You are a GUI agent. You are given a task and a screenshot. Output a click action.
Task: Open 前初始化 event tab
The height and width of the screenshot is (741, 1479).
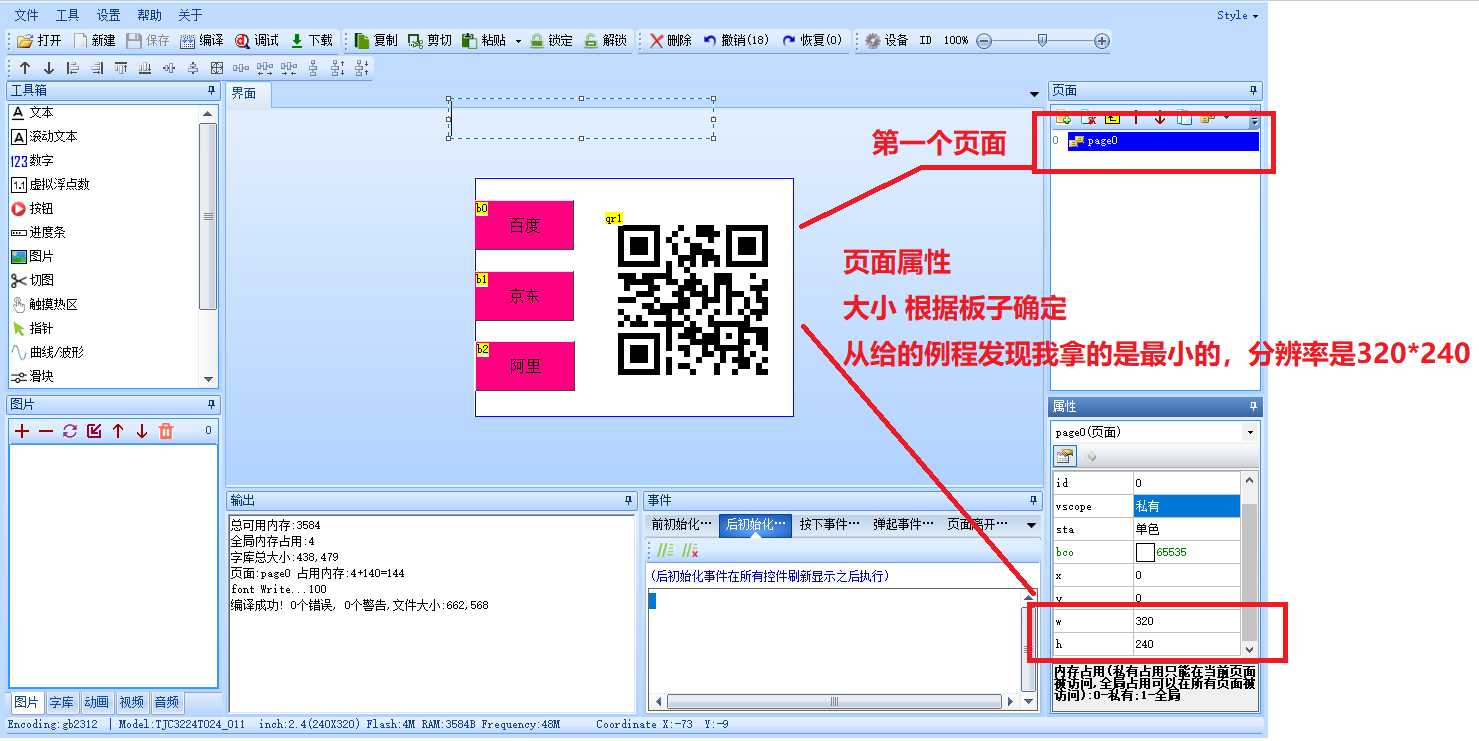coord(681,524)
